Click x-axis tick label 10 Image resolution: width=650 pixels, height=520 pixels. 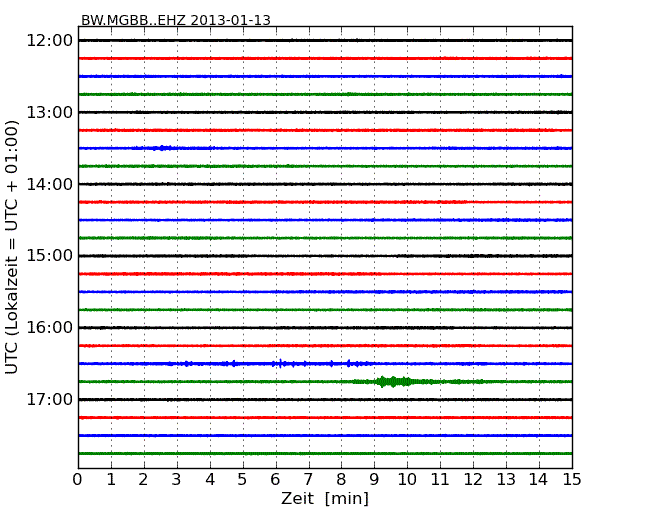[x=407, y=480]
